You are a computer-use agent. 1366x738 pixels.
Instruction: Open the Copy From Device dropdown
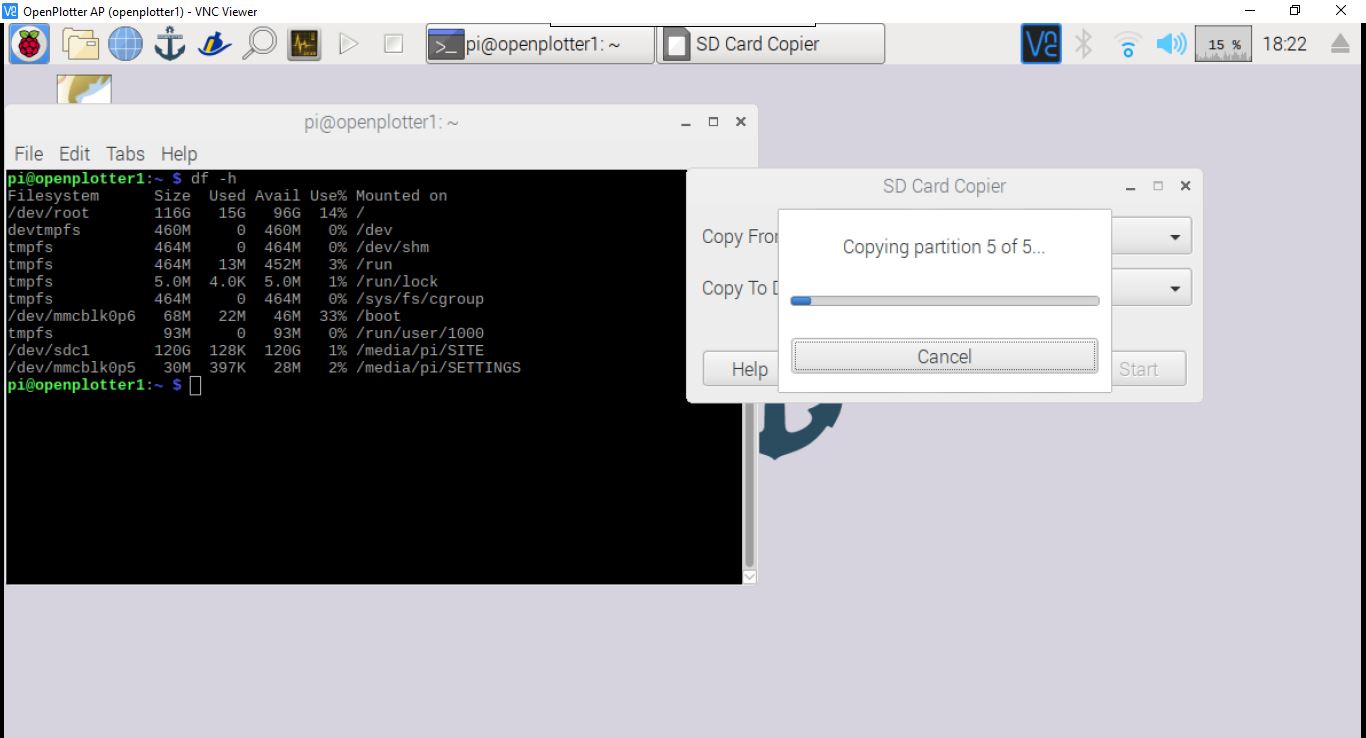point(1173,236)
